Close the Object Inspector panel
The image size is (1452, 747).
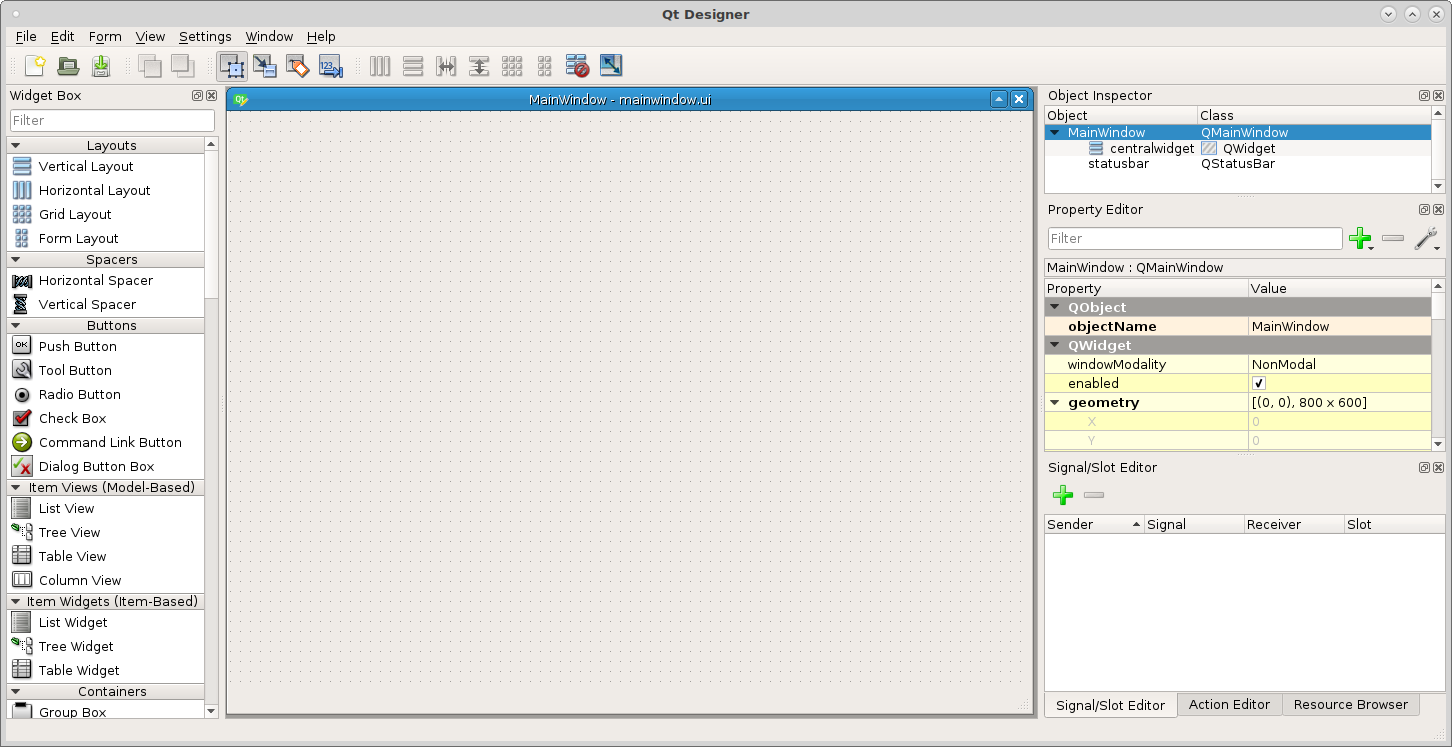[1438, 96]
